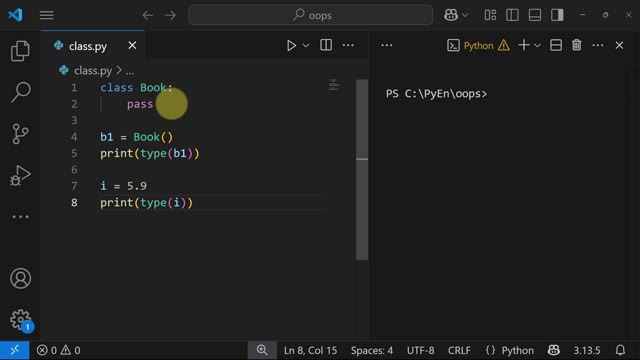Toggle the primary side bar
Screen dimensions: 640x360
point(512,15)
